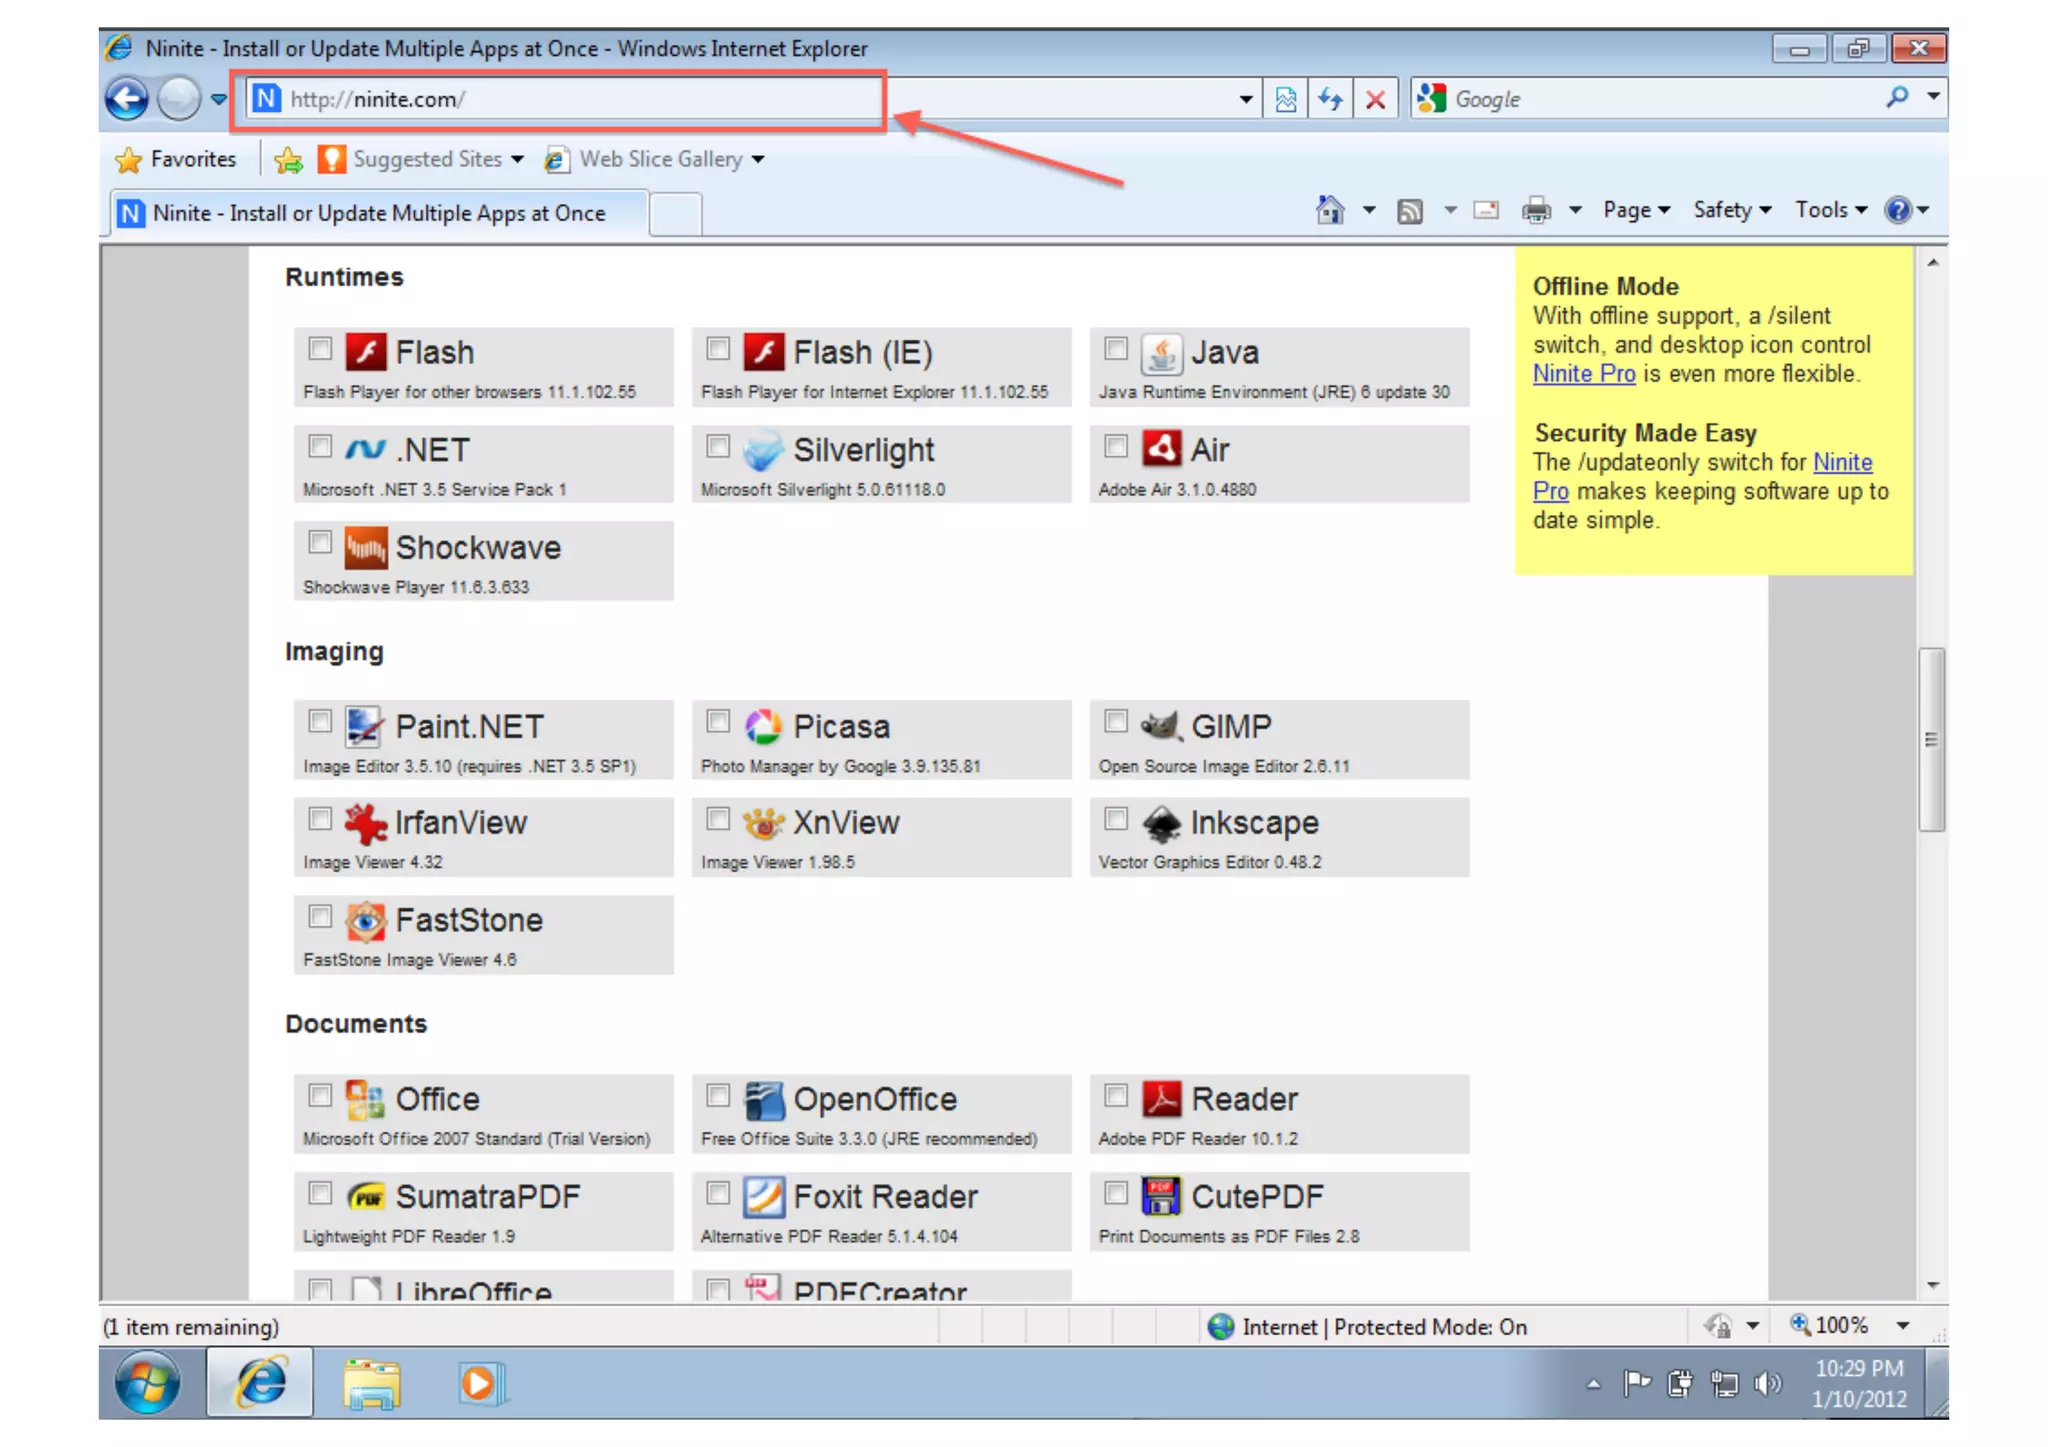Image resolution: width=2048 pixels, height=1447 pixels.
Task: Click the Flash (IE) red icon
Action: coord(763,352)
